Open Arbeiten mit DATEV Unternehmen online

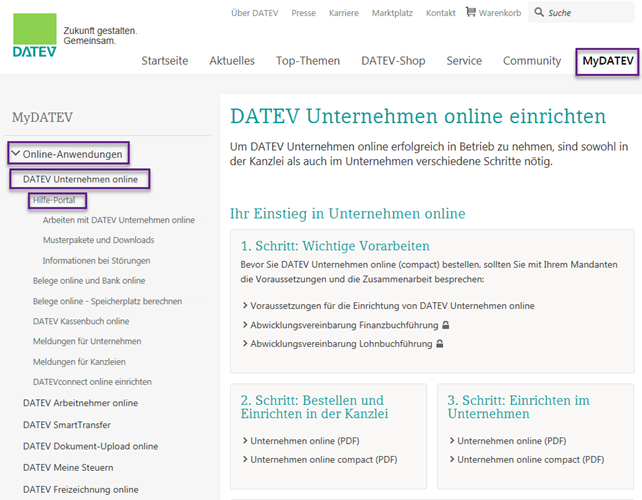coord(119,220)
